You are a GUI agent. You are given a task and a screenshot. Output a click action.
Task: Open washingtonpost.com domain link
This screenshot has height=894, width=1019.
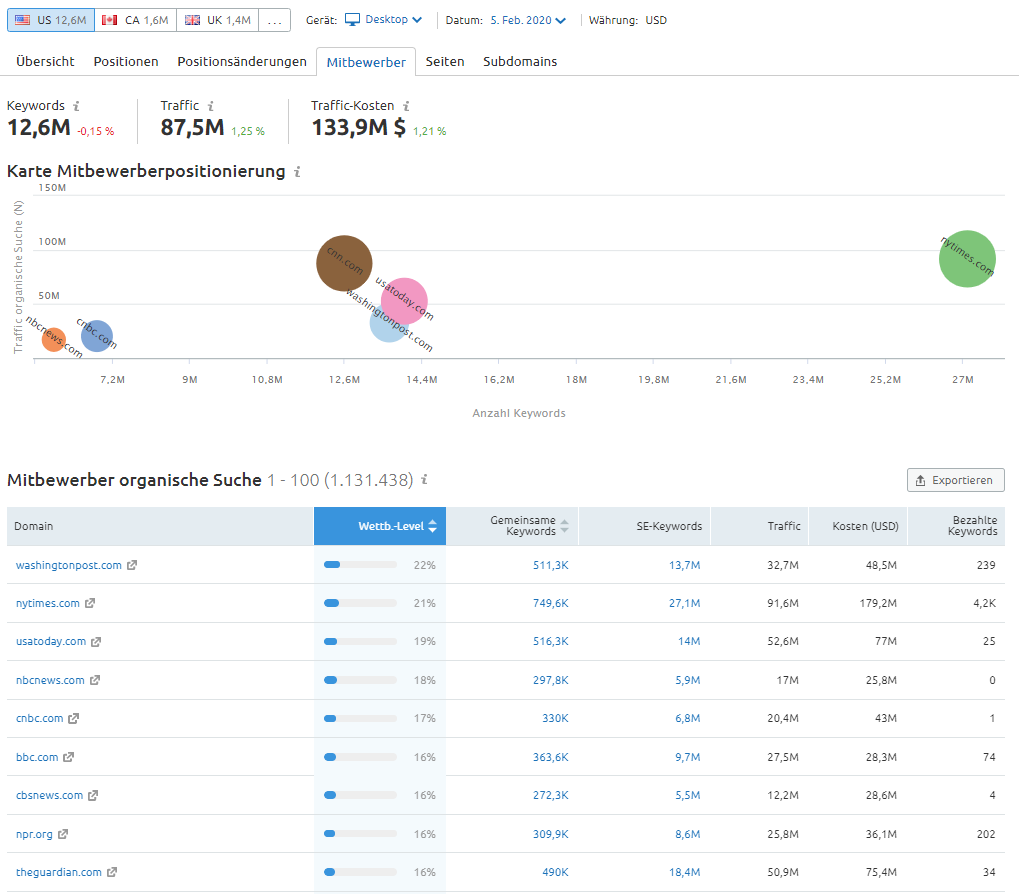(x=68, y=565)
